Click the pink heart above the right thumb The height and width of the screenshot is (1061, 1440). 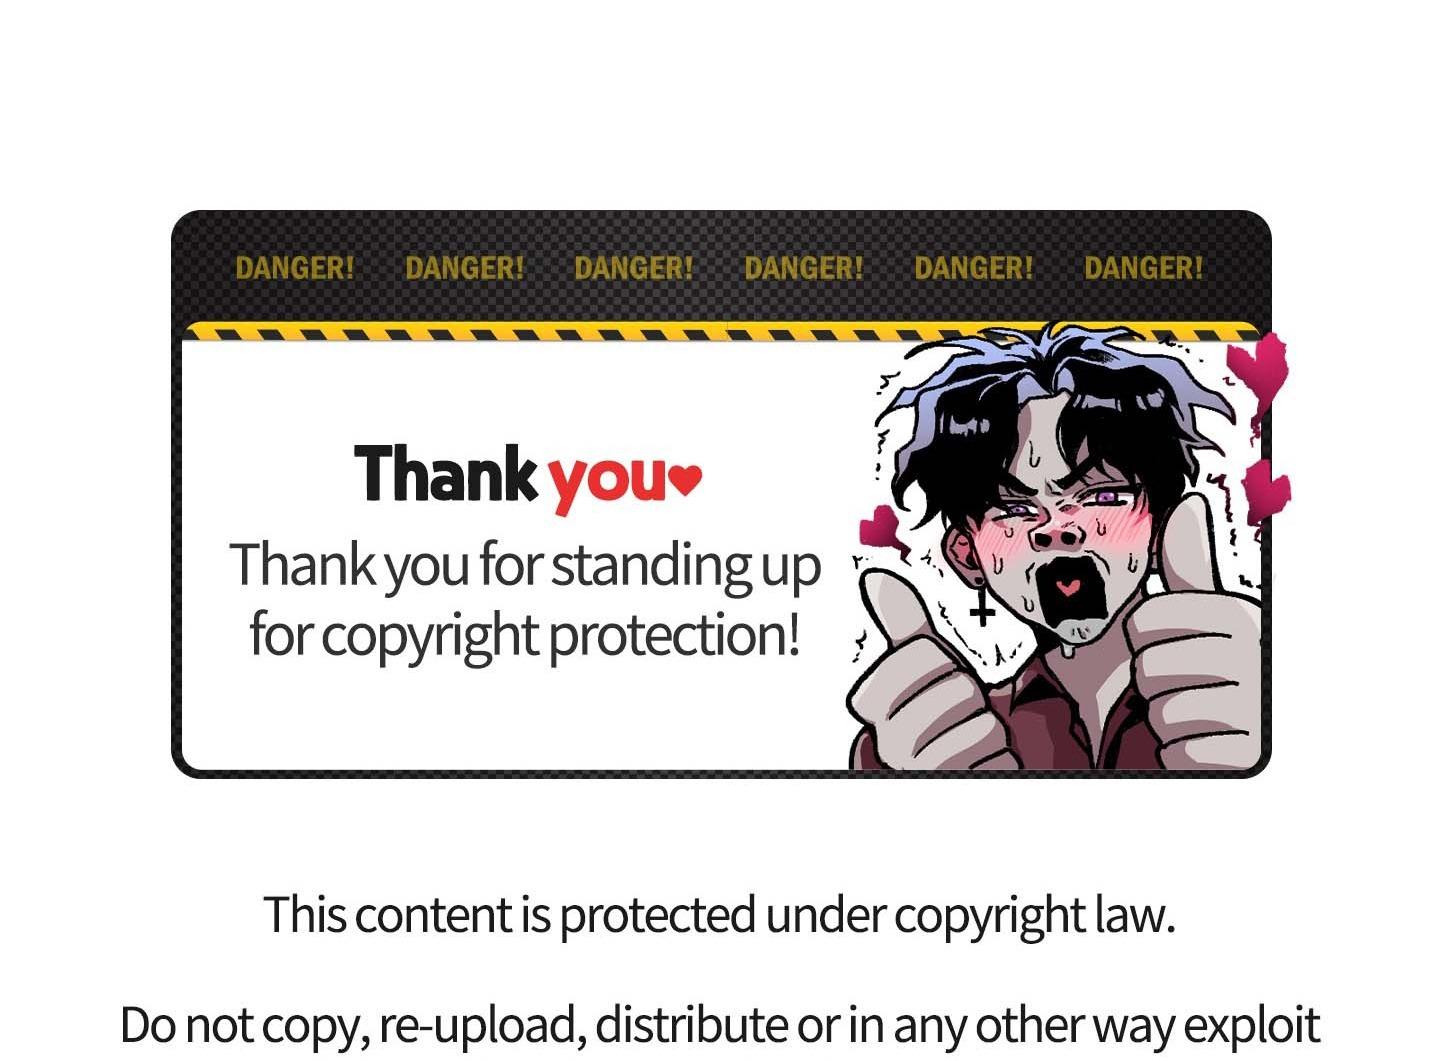coord(1267,489)
